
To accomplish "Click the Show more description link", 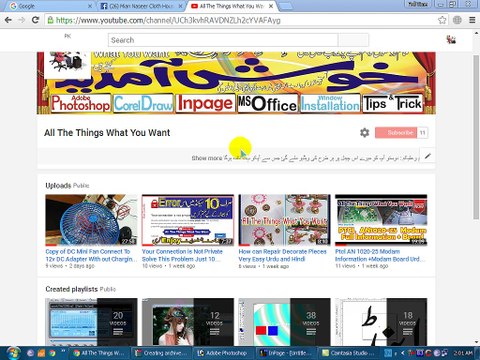I will point(207,158).
